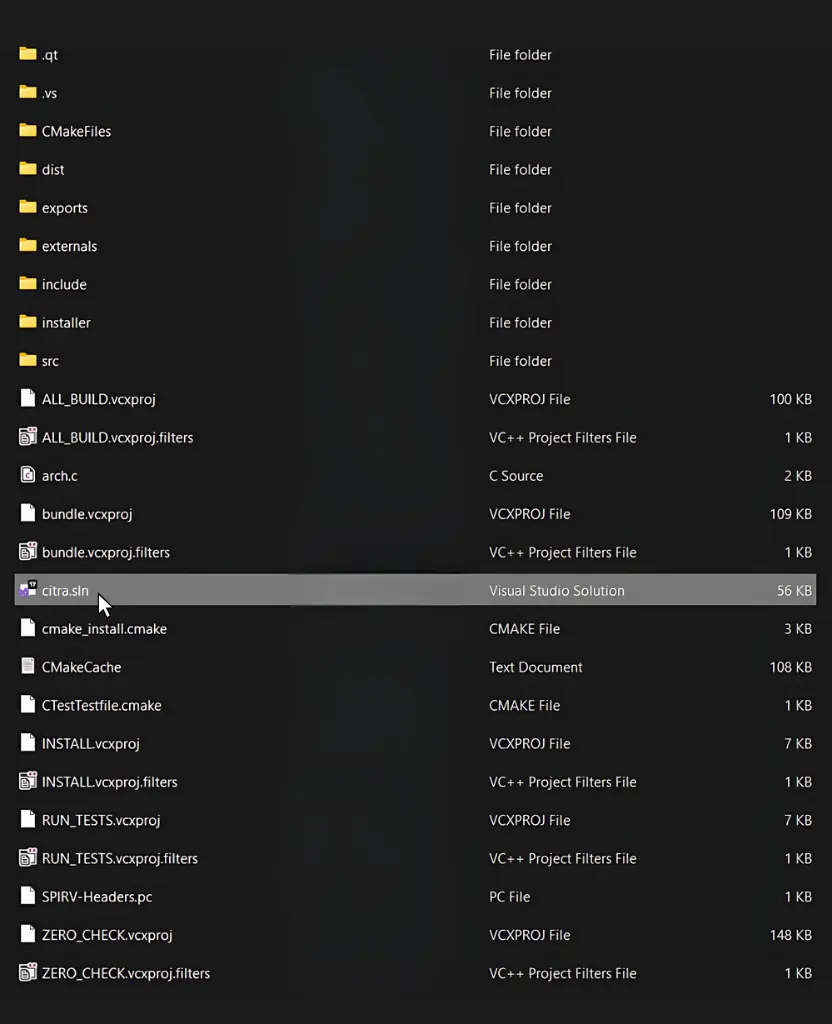Click the .vs folder name

[49, 93]
